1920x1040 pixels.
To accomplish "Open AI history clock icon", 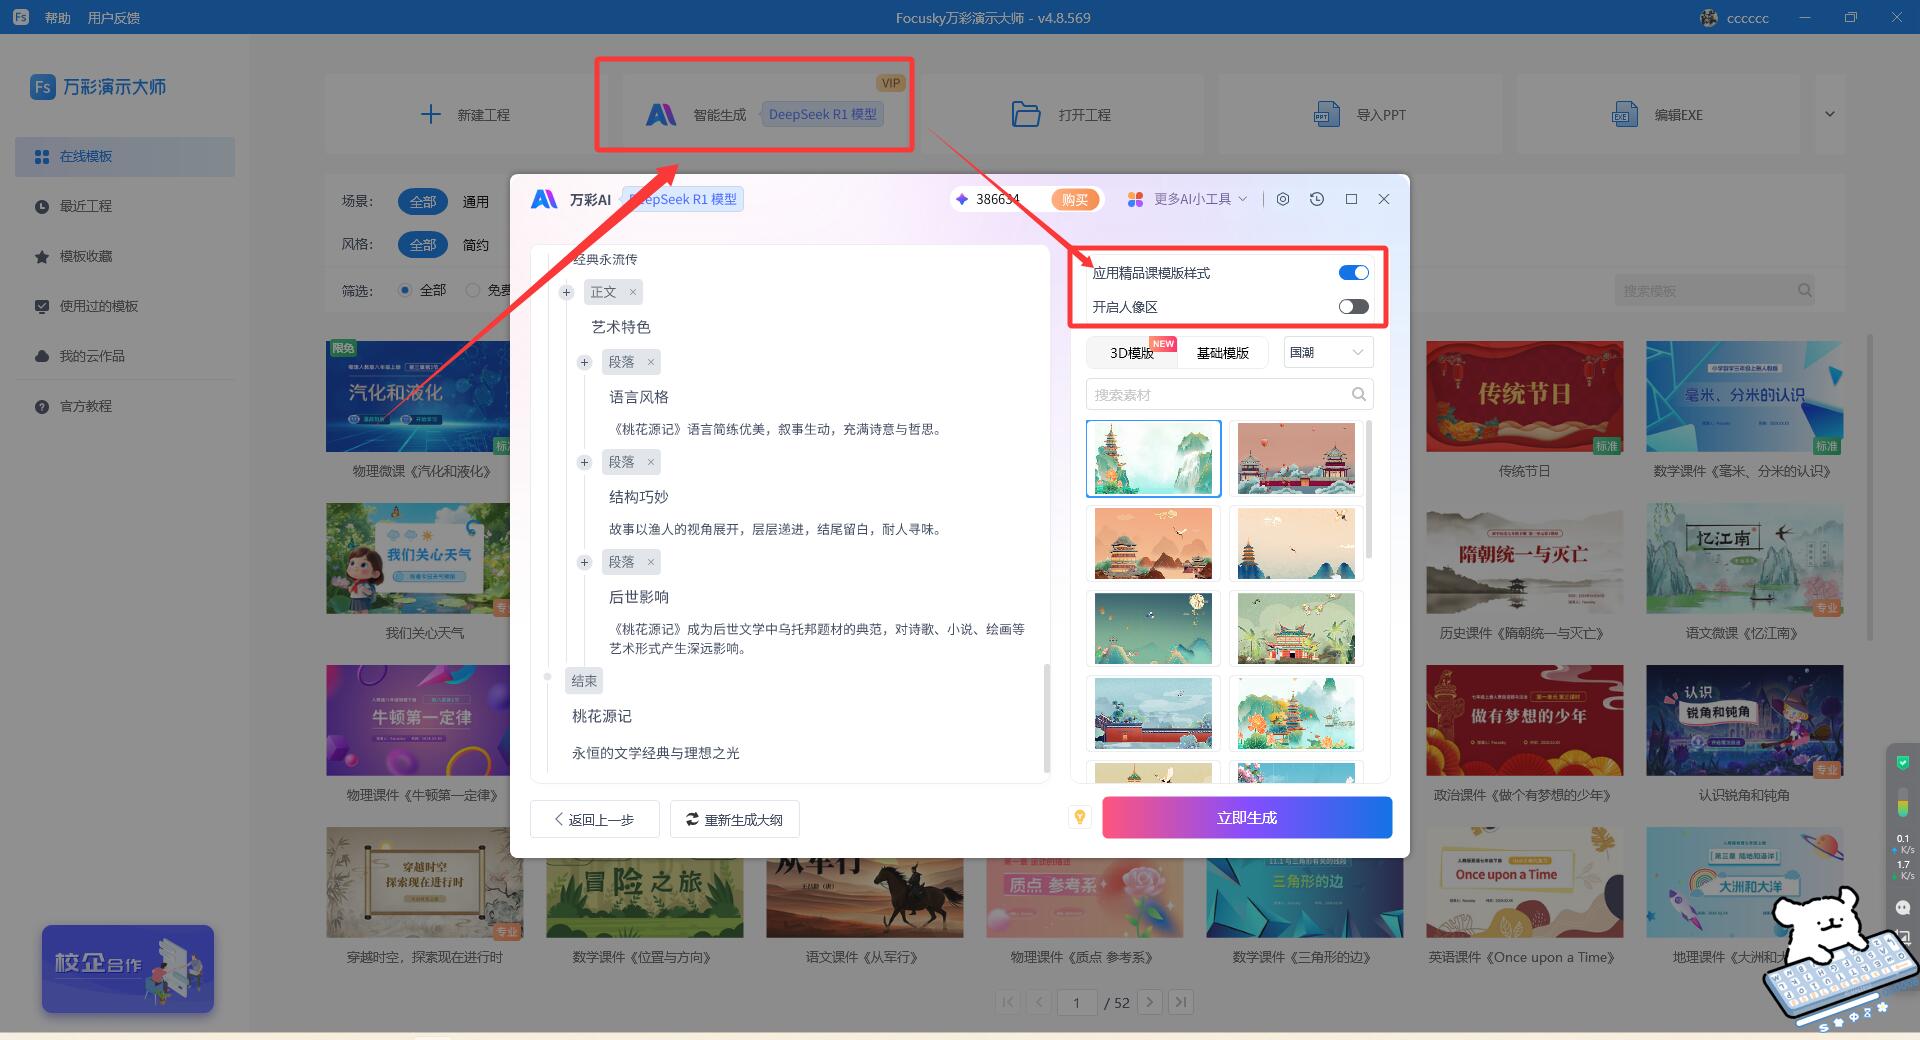I will point(1317,199).
